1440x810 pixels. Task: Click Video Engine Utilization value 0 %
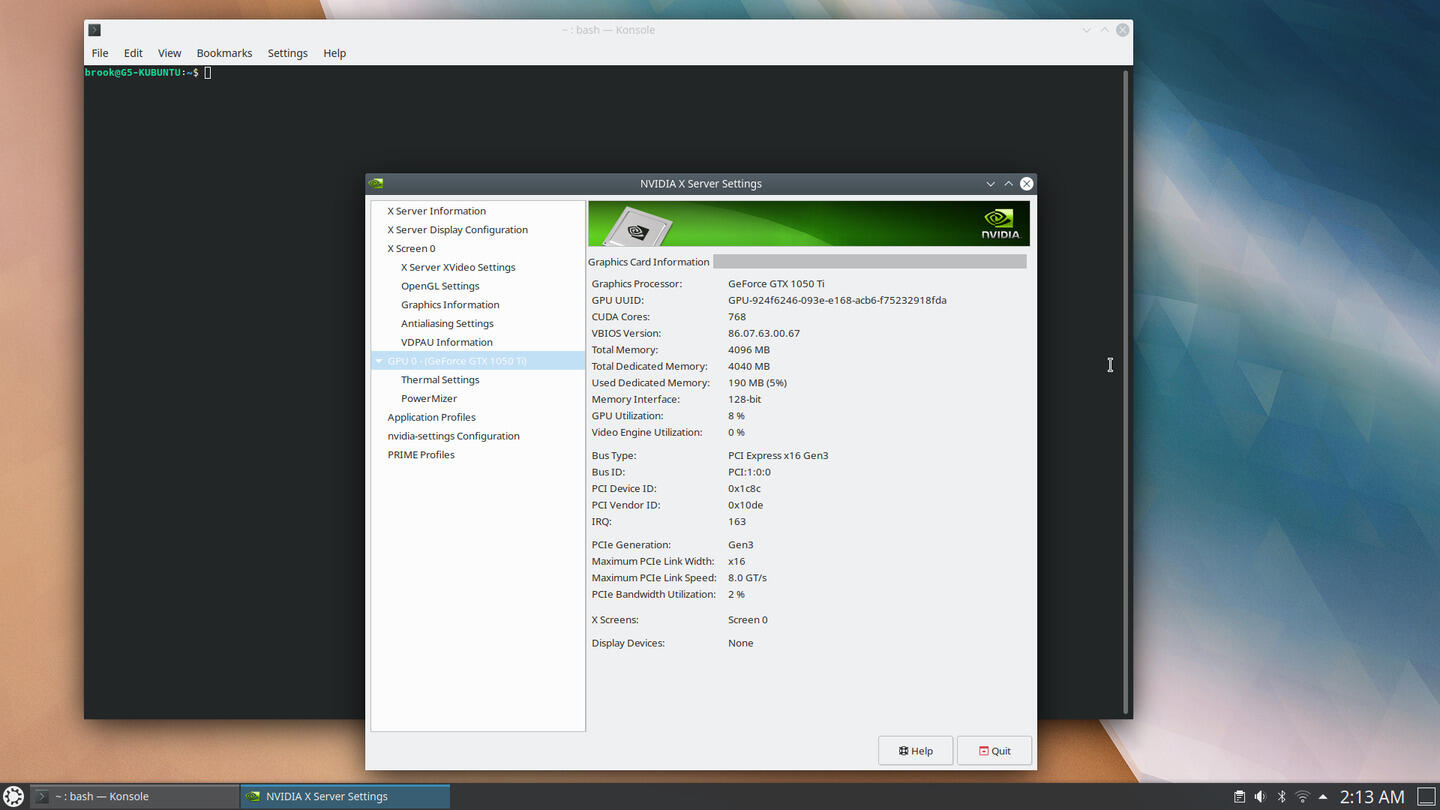[736, 433]
